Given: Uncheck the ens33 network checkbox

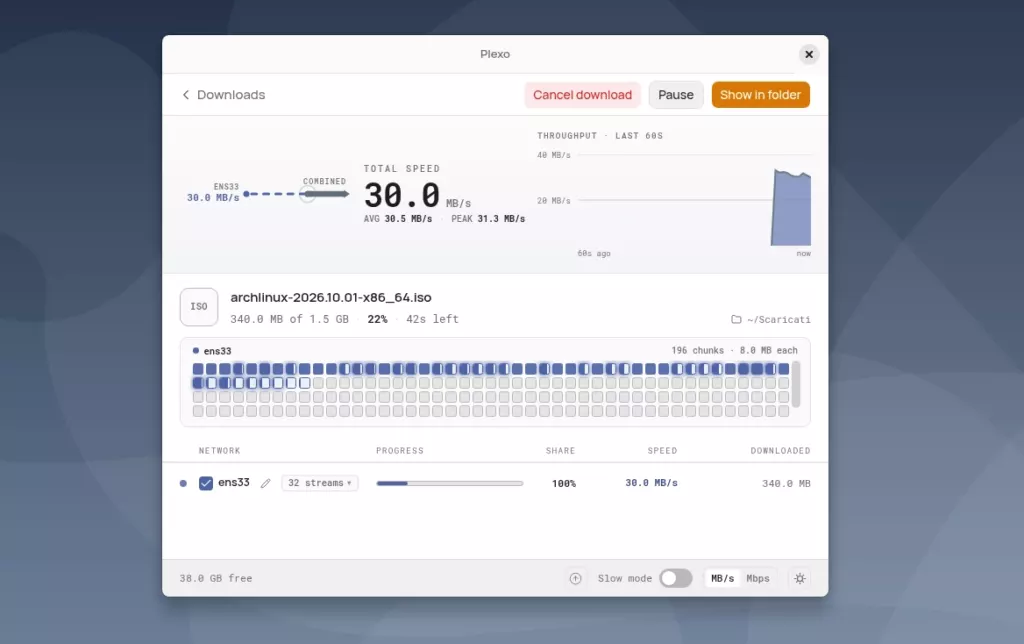Looking at the screenshot, I should click(x=206, y=483).
